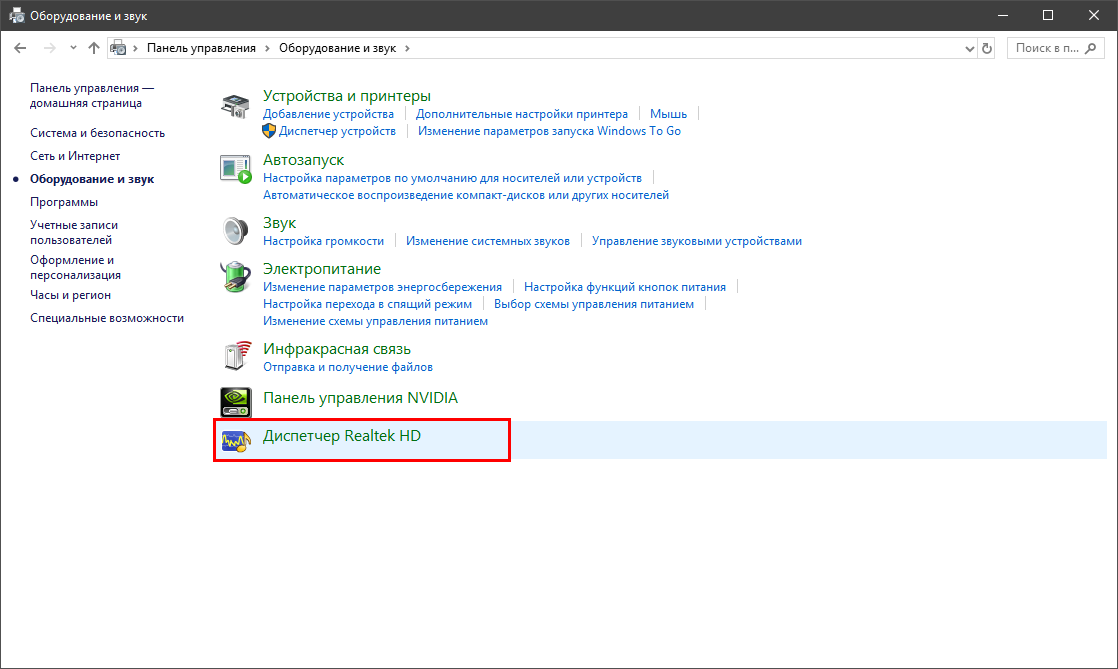Open the Автозапуск heading
Screen dimensions: 1118x669
pyautogui.click(x=303, y=160)
